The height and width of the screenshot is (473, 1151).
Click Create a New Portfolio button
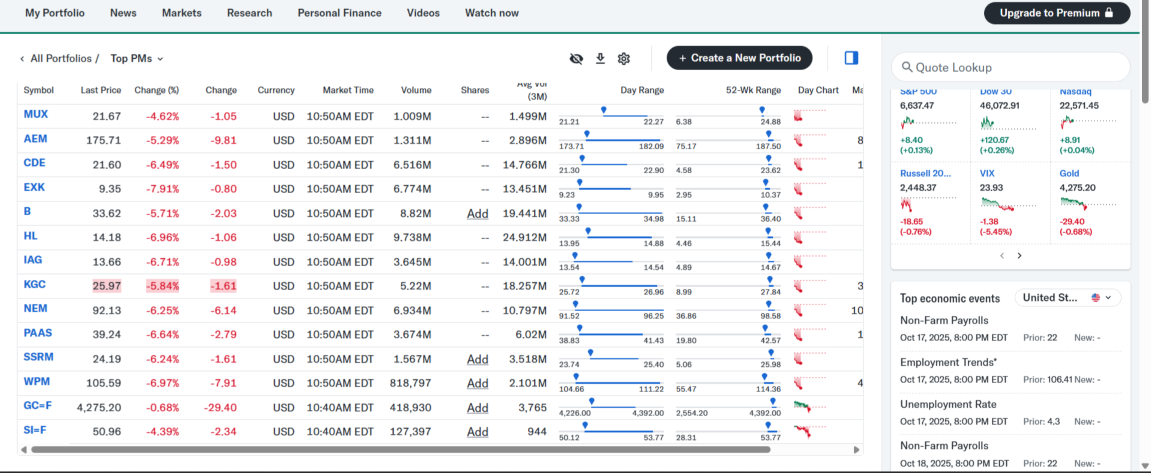coord(739,58)
